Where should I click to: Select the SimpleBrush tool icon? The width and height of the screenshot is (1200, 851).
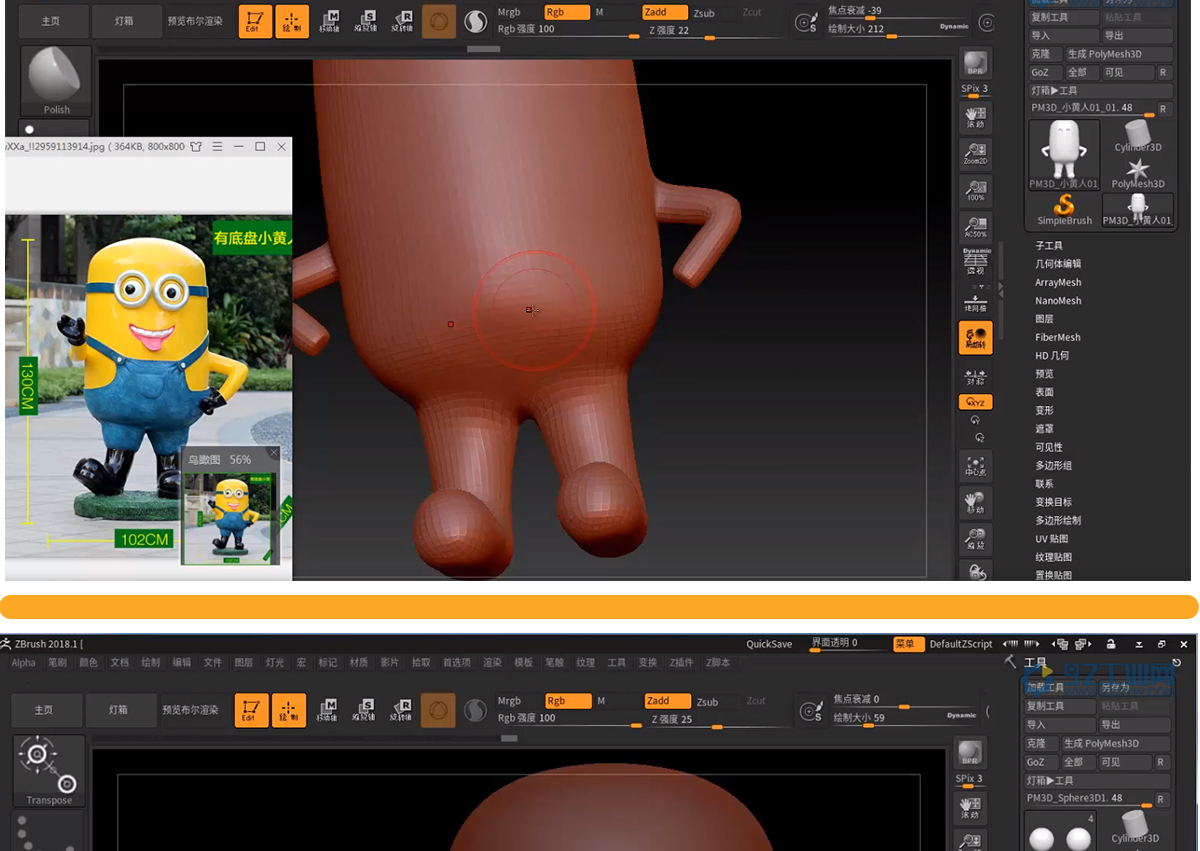(x=1065, y=208)
